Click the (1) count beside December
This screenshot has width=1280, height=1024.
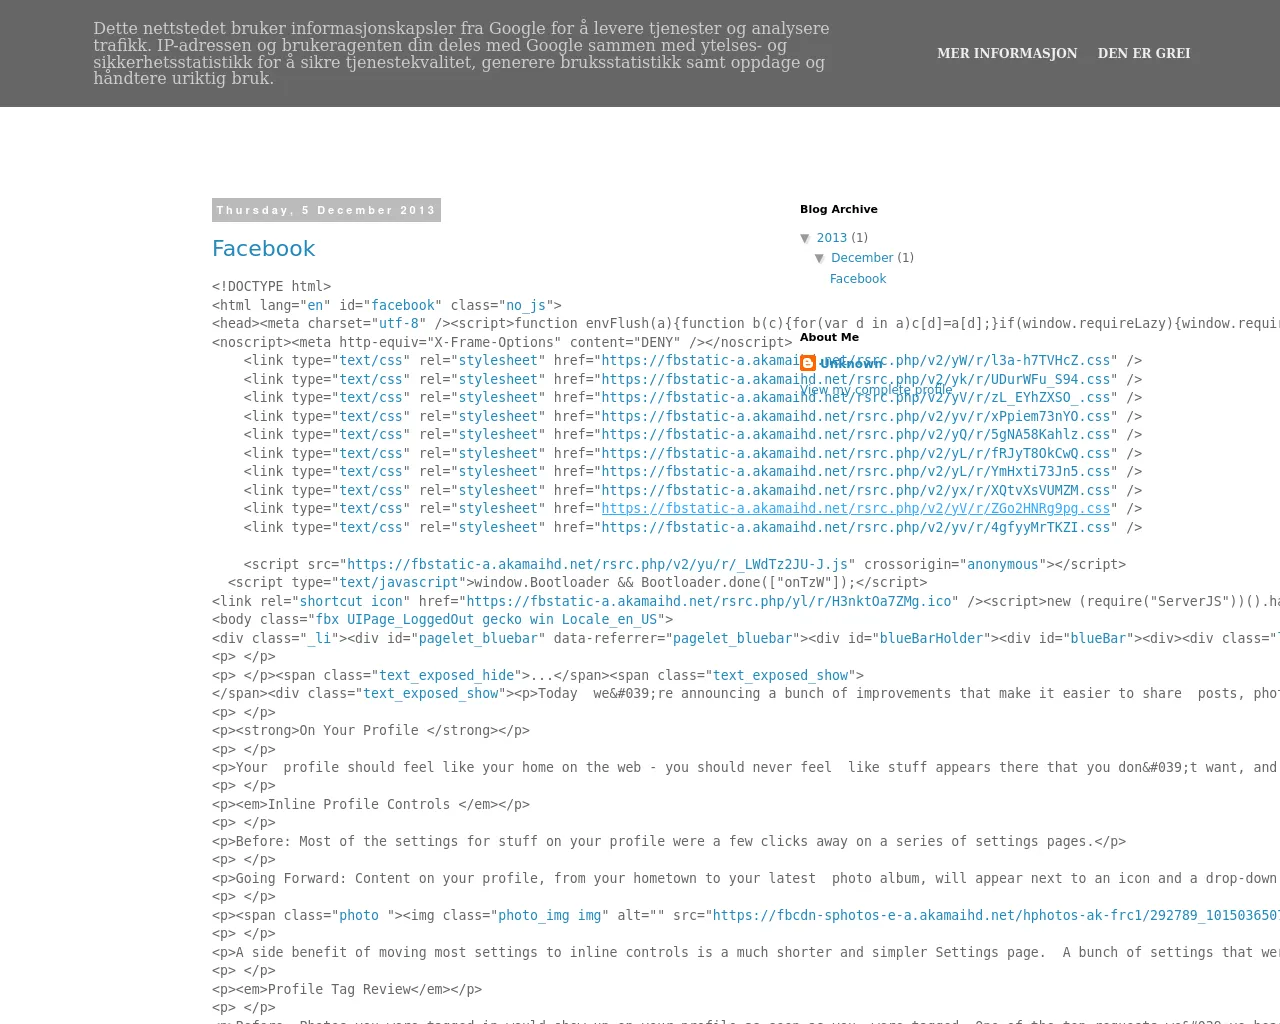pos(905,258)
